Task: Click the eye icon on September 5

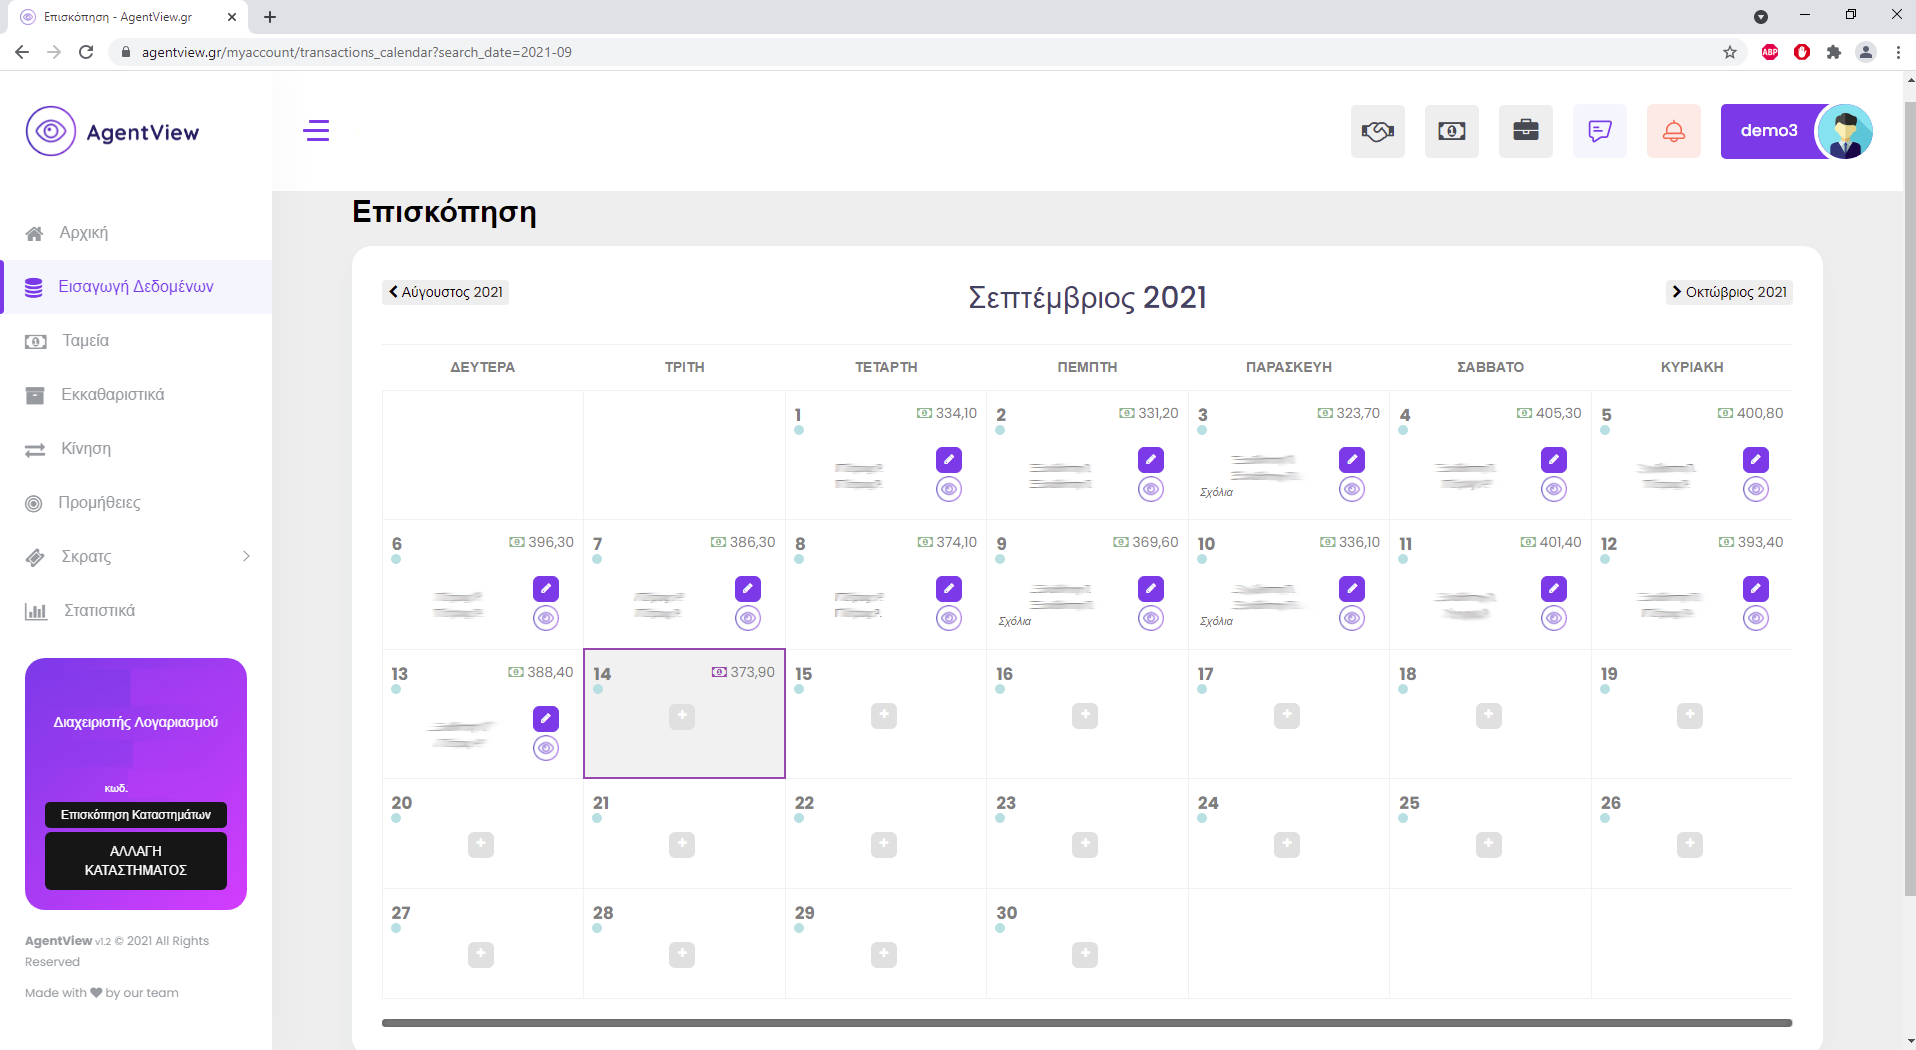Action: click(1755, 489)
